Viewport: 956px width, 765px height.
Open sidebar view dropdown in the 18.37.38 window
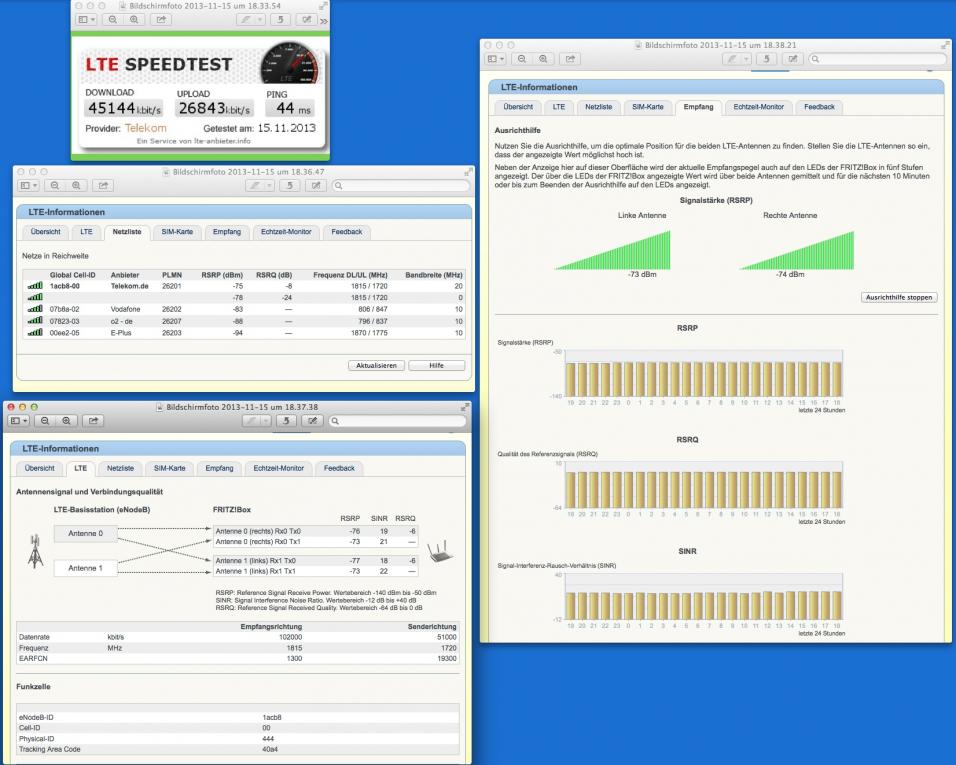coord(19,421)
